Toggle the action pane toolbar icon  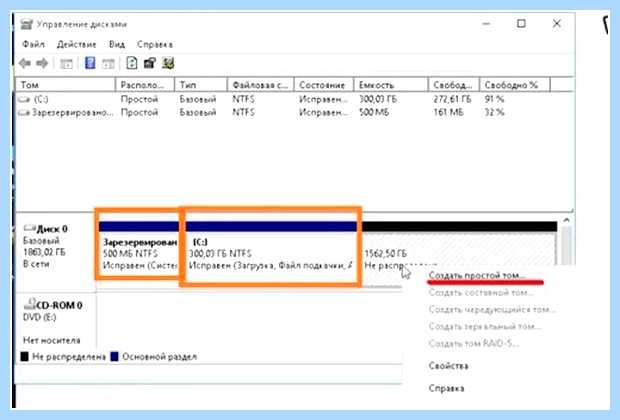point(108,63)
